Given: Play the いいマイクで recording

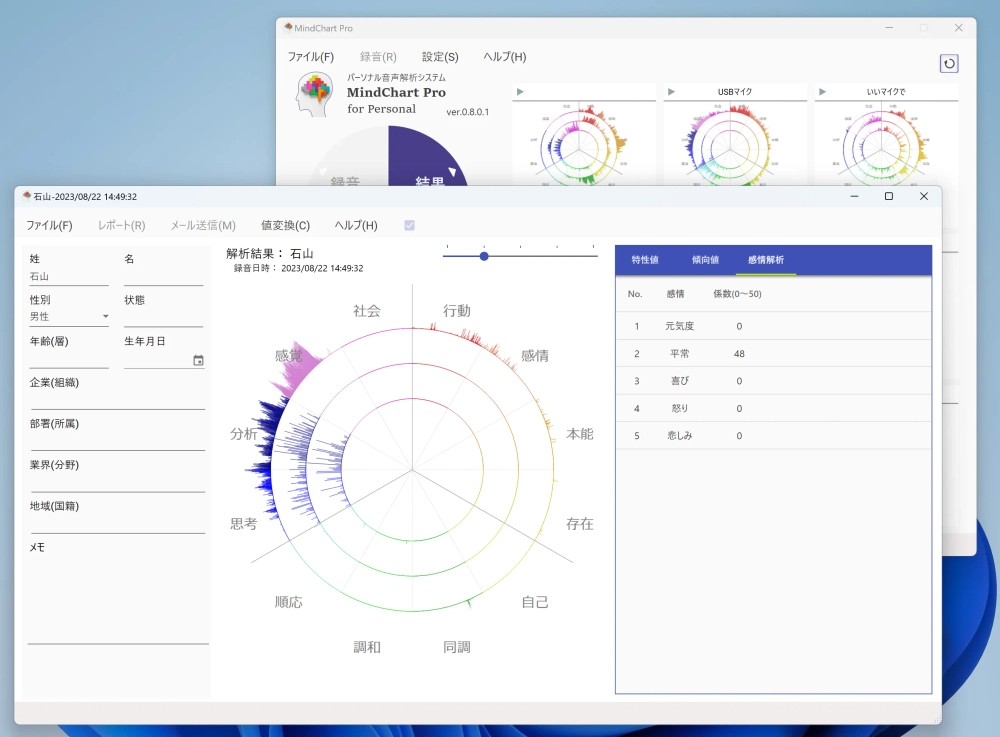Looking at the screenshot, I should coord(822,92).
